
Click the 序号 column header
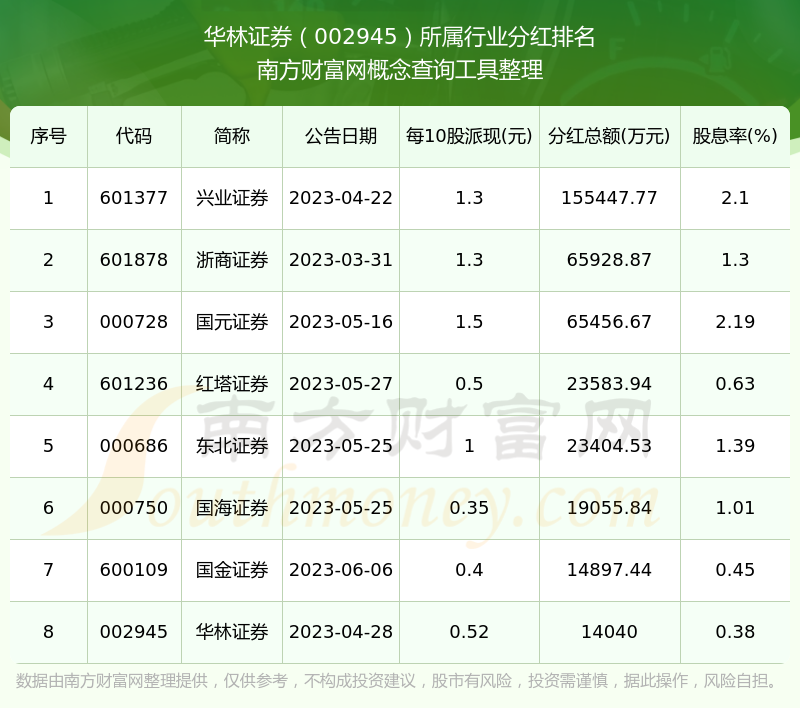point(48,136)
